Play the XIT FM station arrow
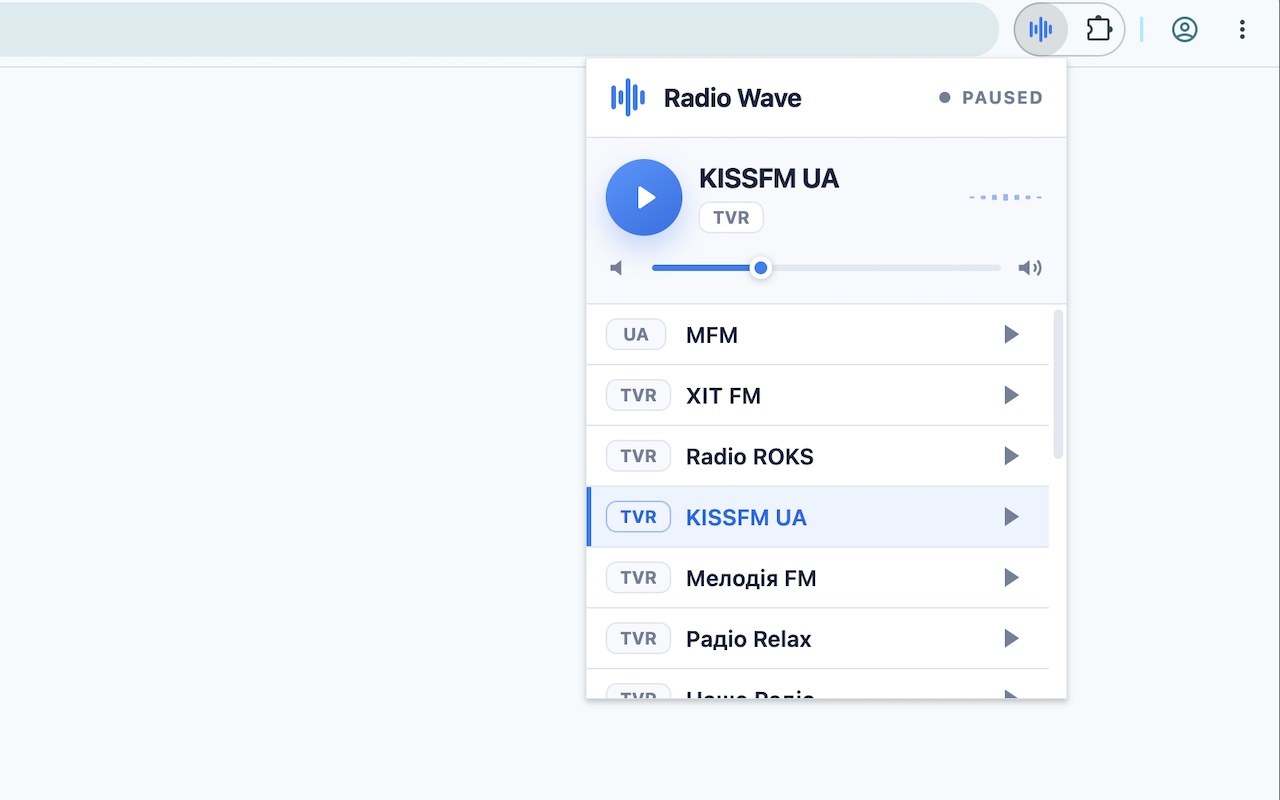Screen dimensions: 1280x800 1011,395
